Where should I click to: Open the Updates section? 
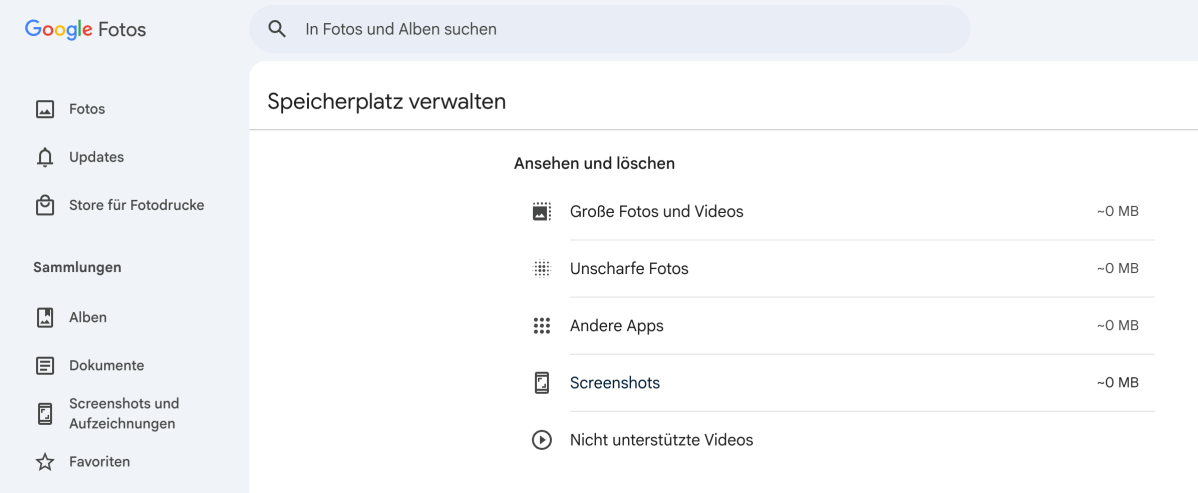[x=96, y=157]
